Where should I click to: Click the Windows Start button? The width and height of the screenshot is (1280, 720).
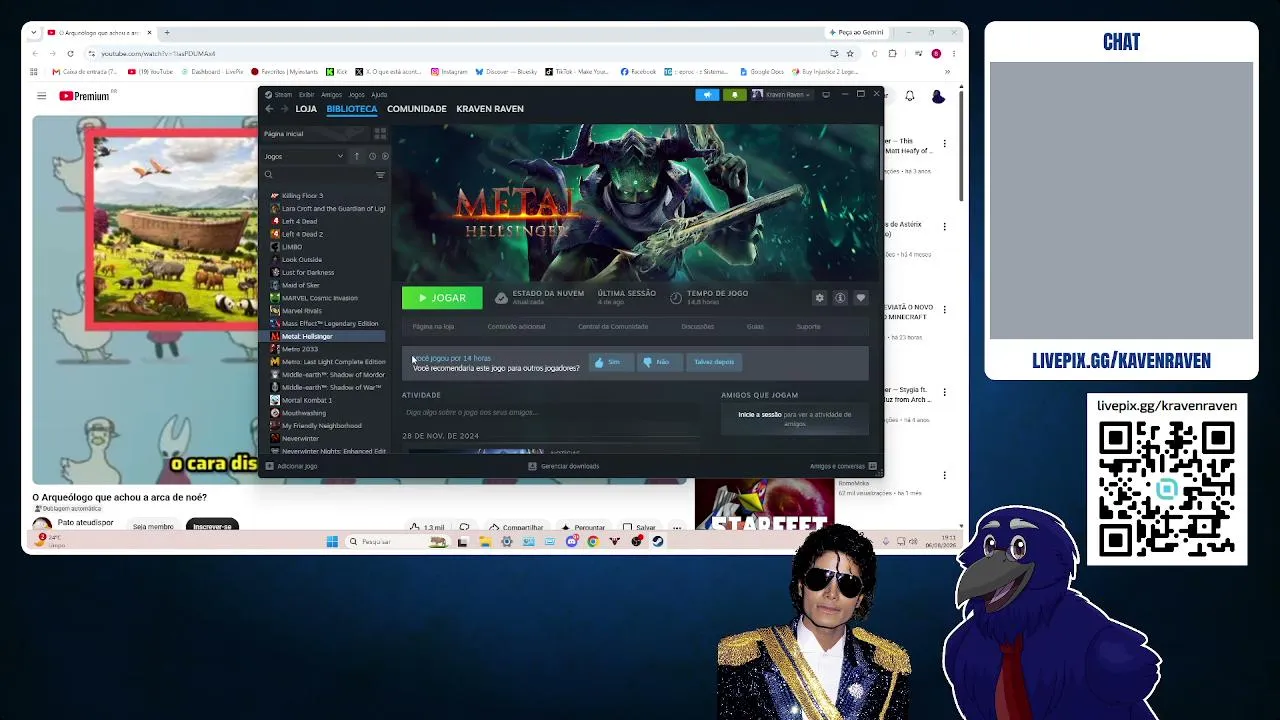pos(332,542)
